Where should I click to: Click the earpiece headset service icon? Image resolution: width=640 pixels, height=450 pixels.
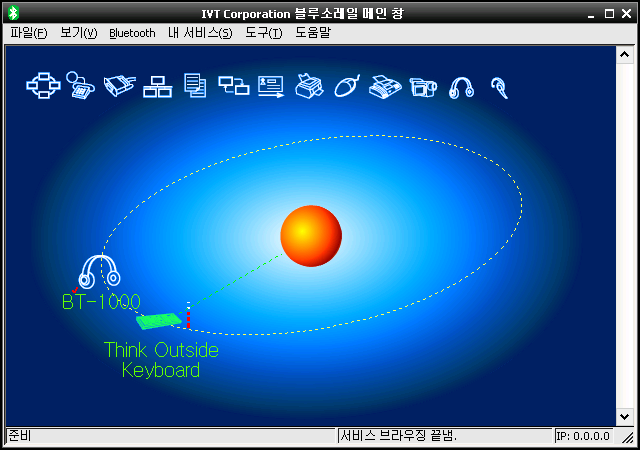pyautogui.click(x=499, y=88)
